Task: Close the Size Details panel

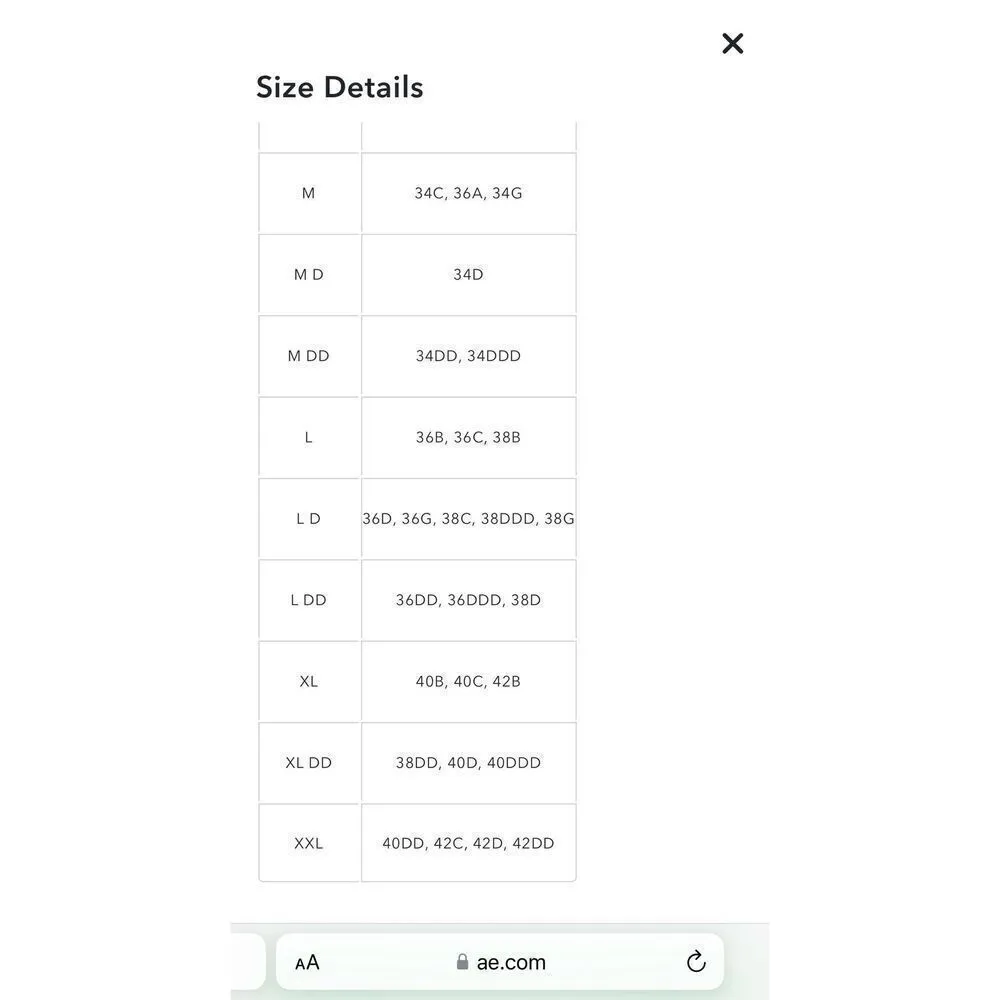Action: pyautogui.click(x=732, y=43)
